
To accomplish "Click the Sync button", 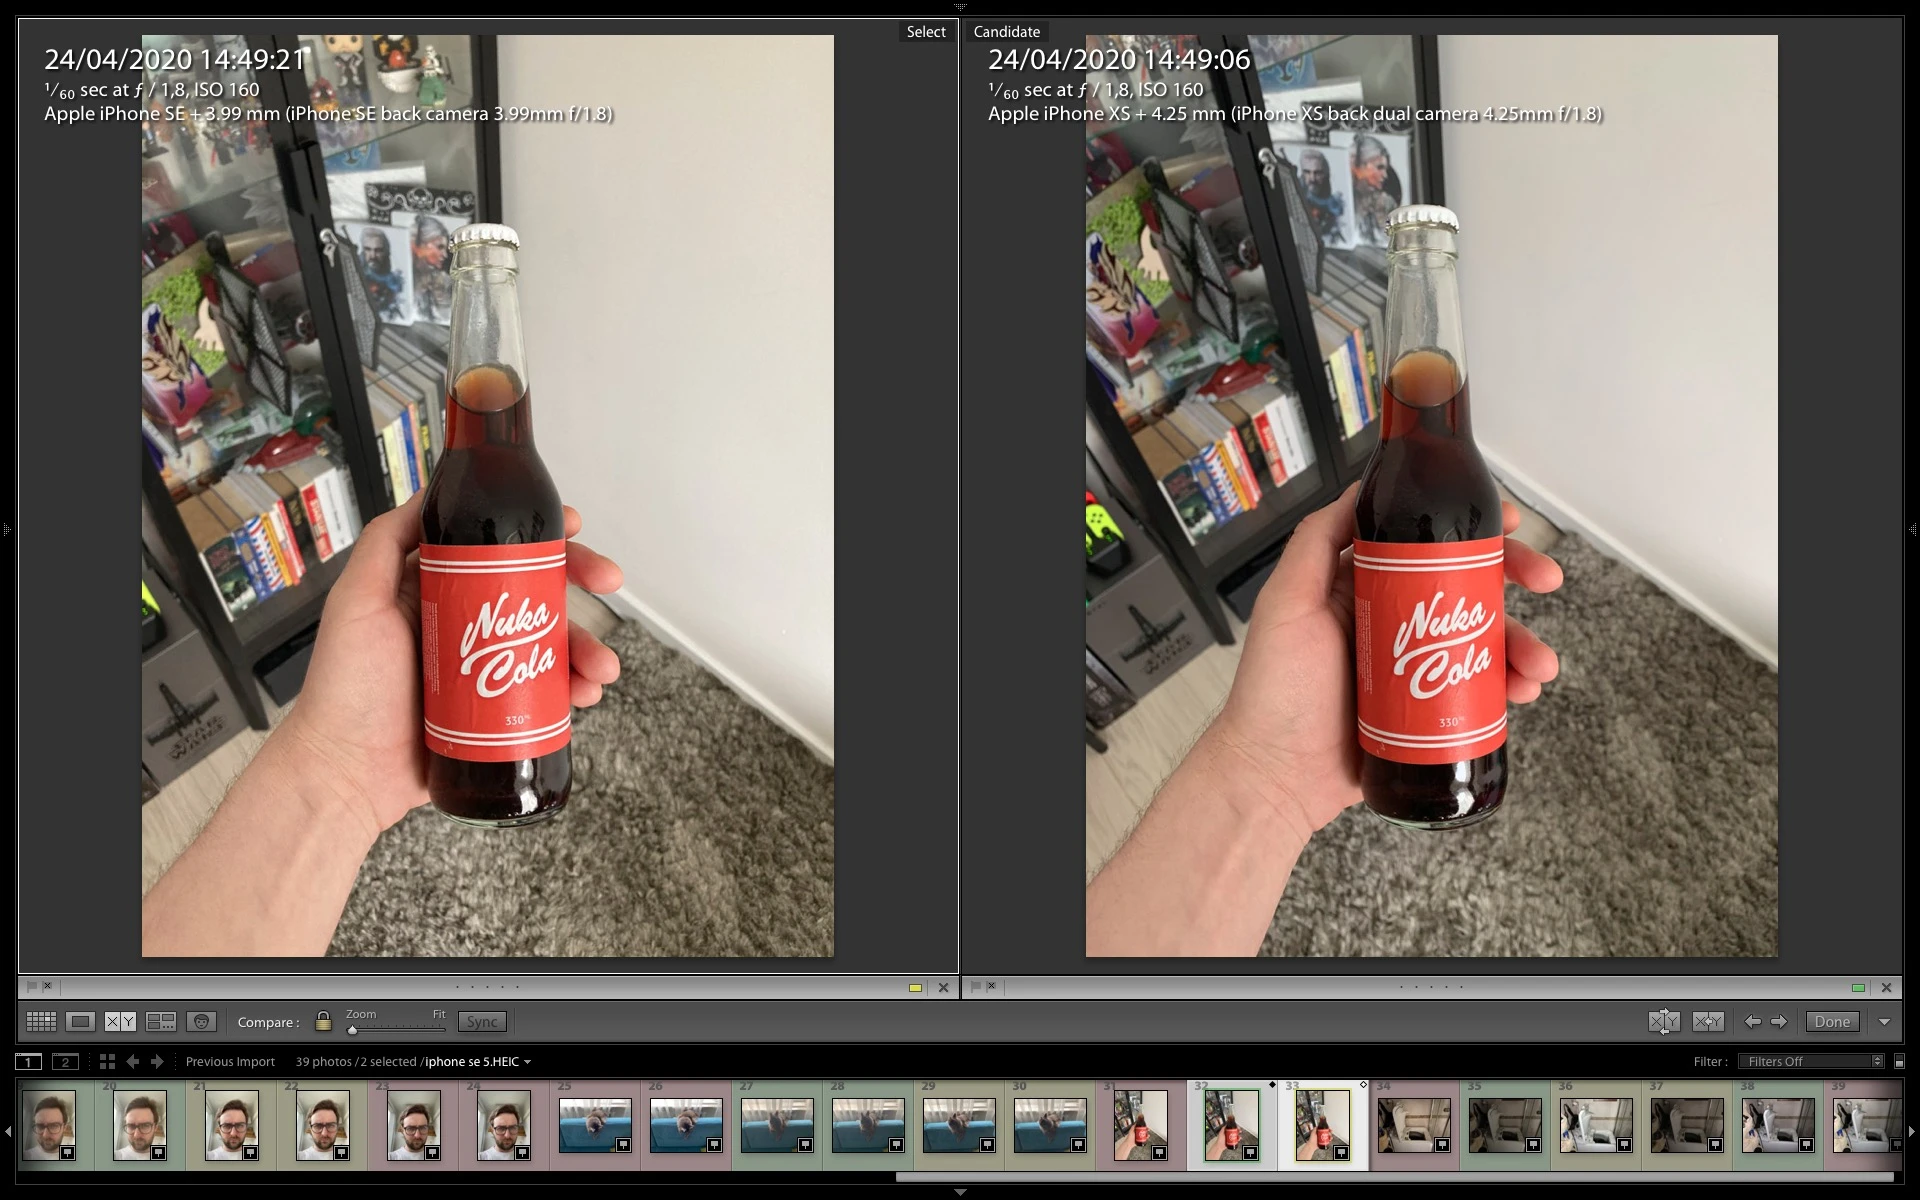I will pos(482,1021).
